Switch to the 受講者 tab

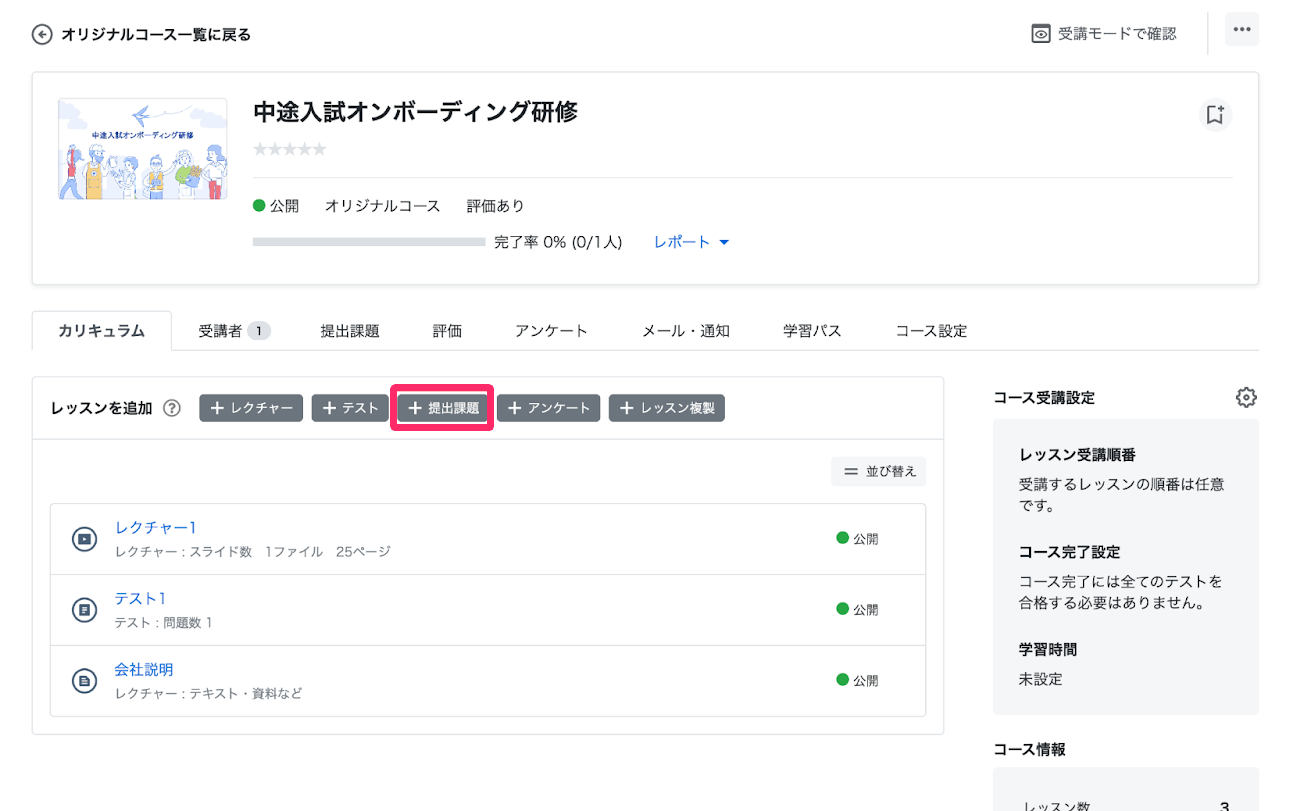point(234,331)
